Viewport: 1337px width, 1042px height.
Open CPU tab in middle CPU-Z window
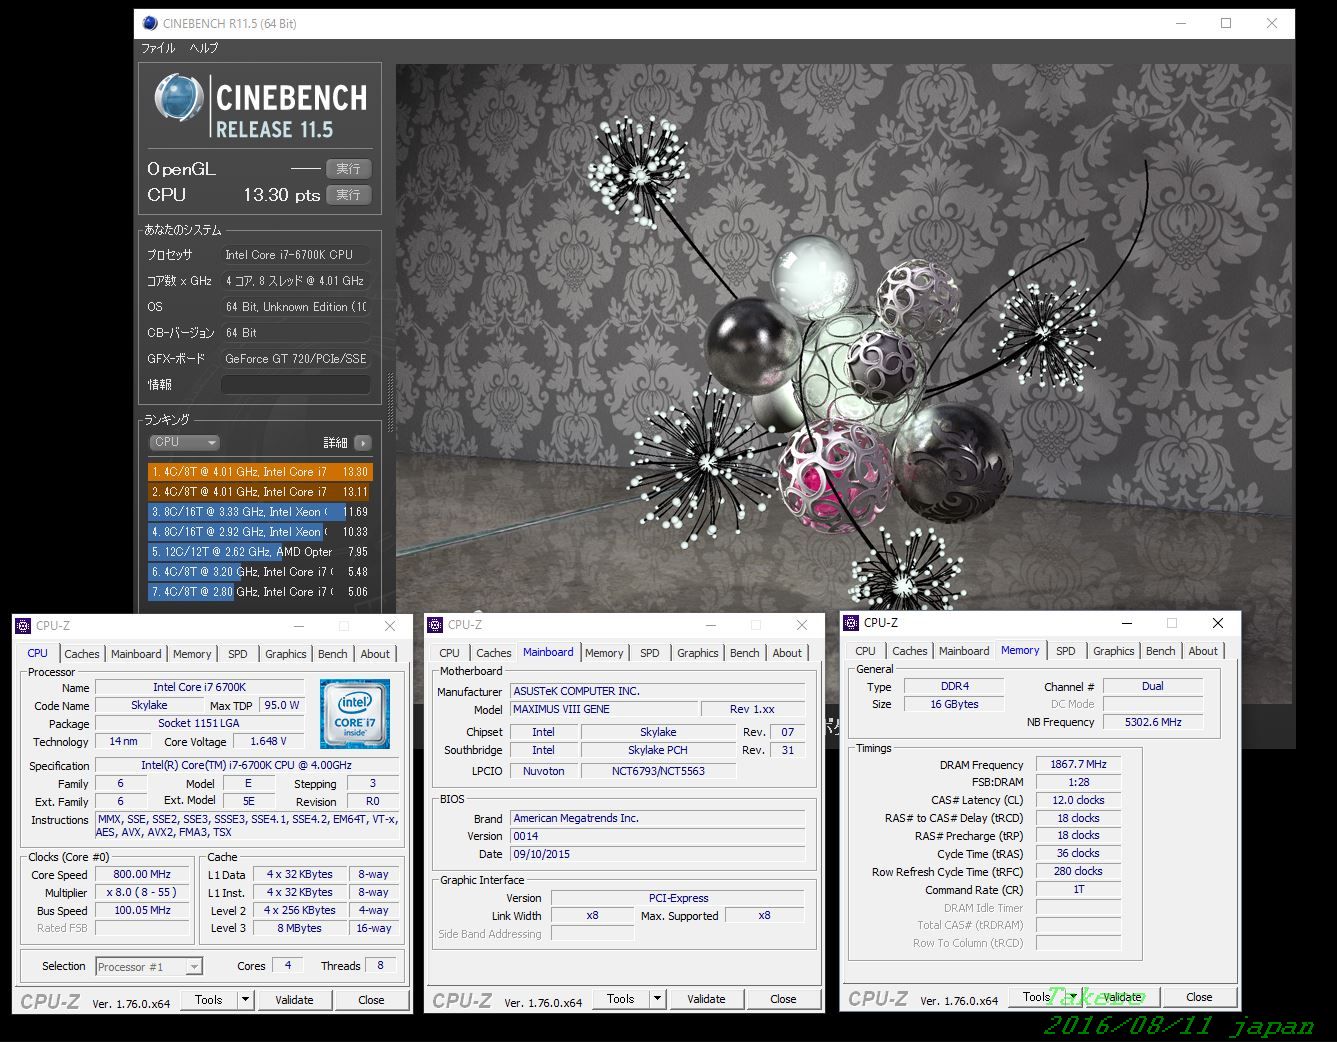pyautogui.click(x=450, y=653)
